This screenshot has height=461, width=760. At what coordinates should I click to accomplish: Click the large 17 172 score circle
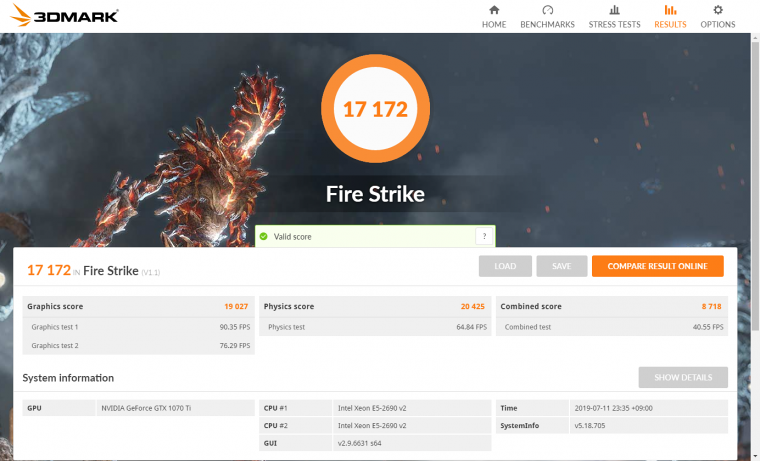point(375,109)
